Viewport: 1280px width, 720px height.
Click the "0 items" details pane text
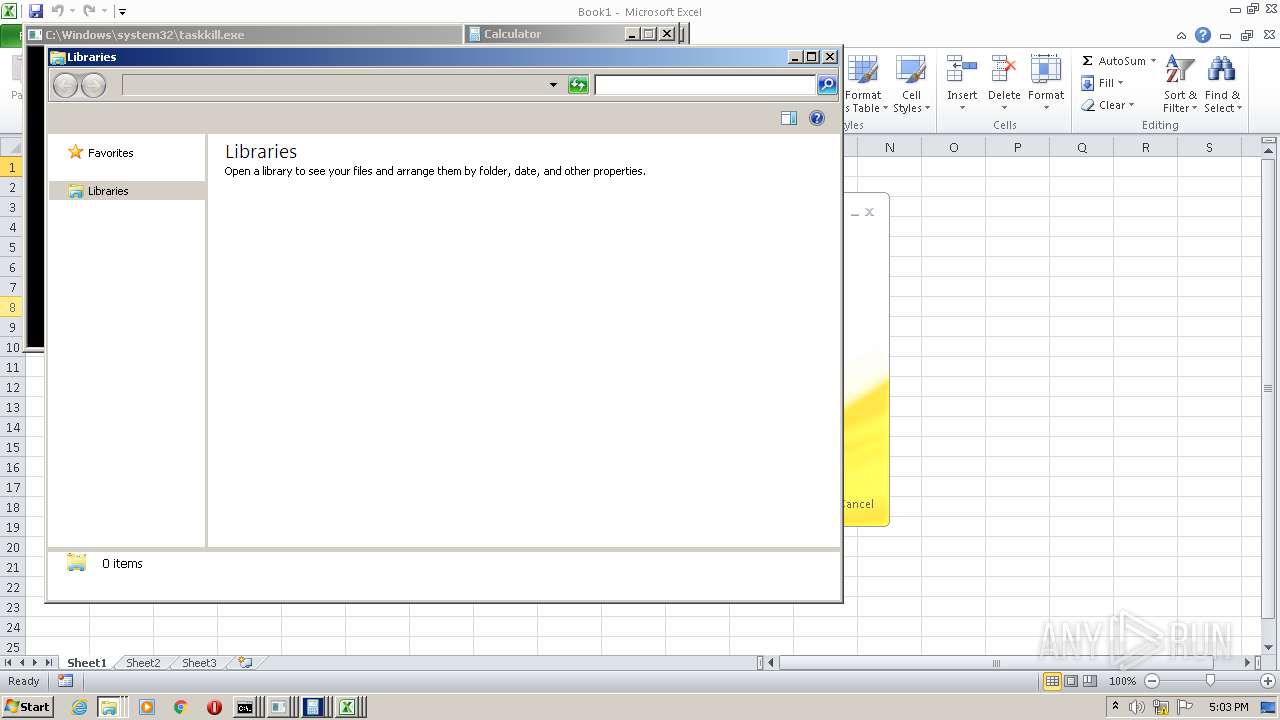(122, 564)
